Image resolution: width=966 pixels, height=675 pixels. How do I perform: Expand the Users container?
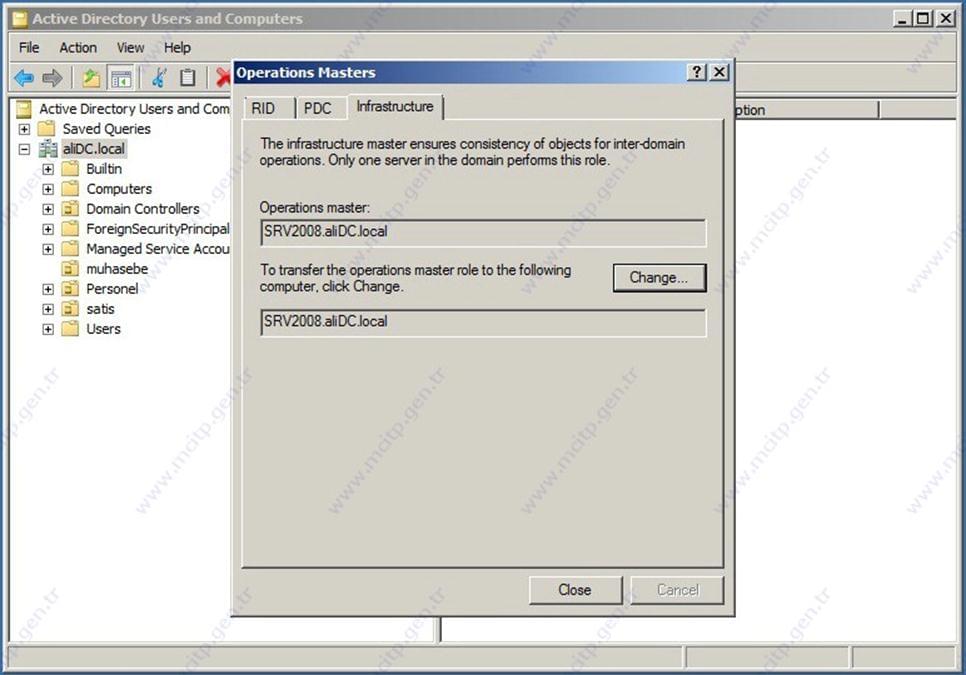[48, 329]
